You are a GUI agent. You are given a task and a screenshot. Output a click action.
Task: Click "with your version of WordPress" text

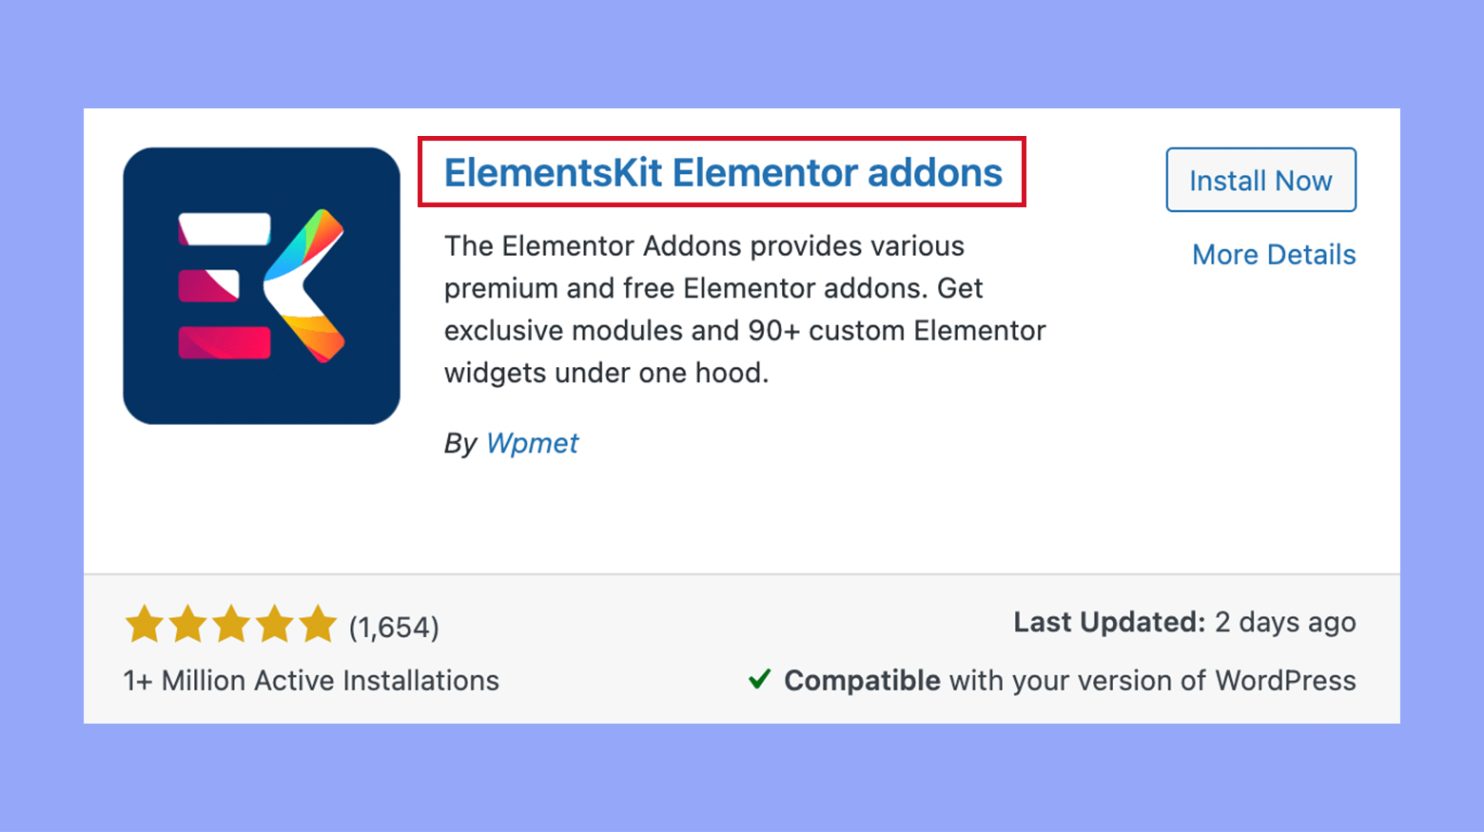[1152, 681]
